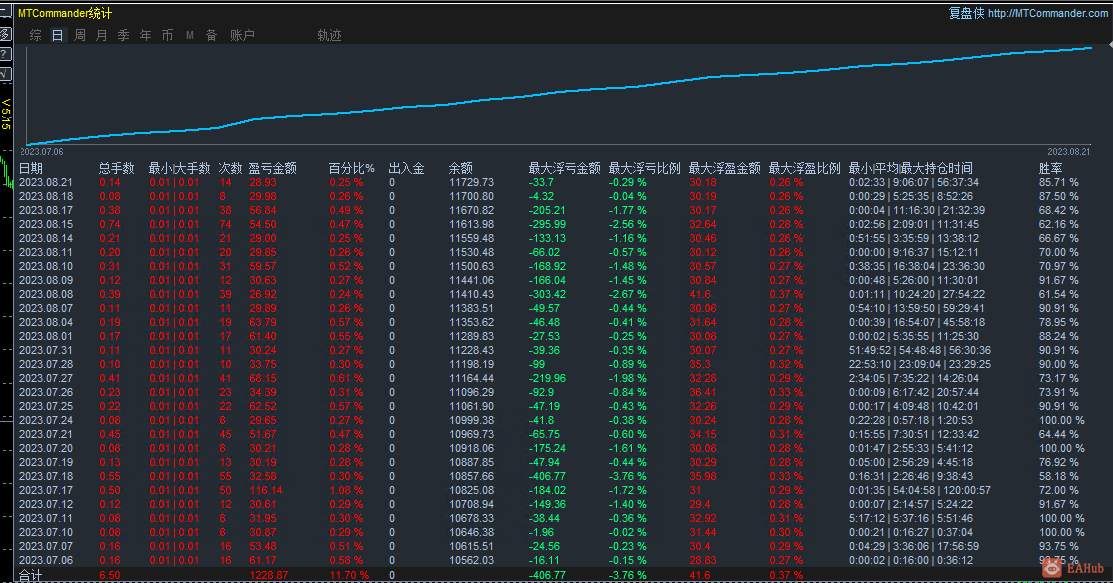Viewport: 1113px width, 583px height.
Task: Click the M tab
Action: point(189,35)
